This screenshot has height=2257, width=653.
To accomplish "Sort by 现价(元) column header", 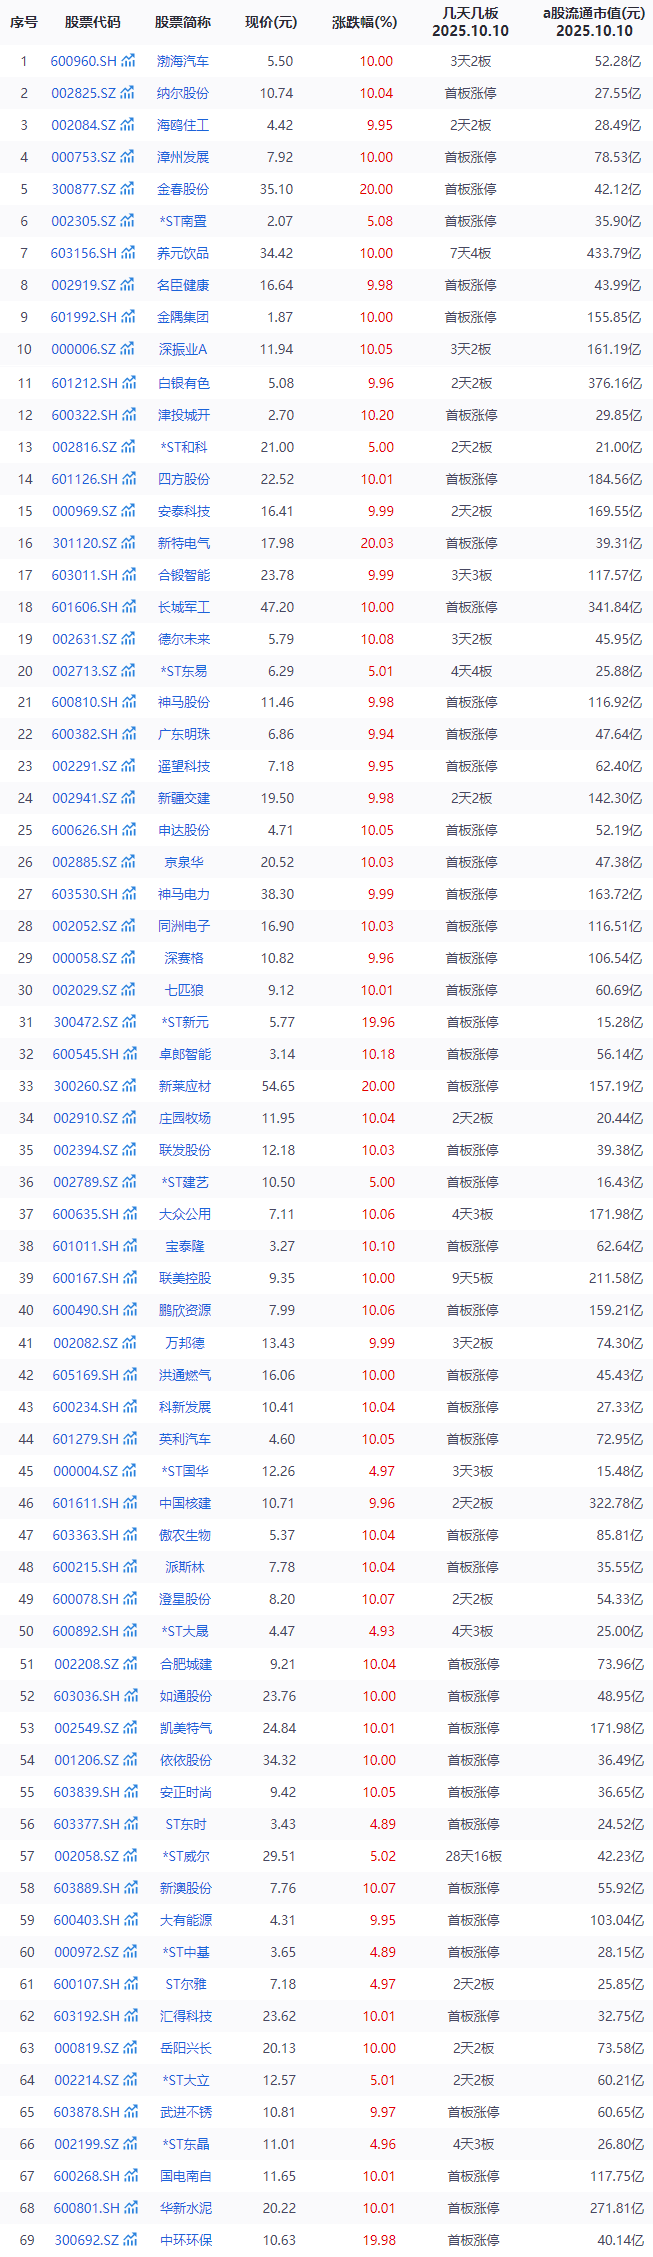I will (x=271, y=22).
